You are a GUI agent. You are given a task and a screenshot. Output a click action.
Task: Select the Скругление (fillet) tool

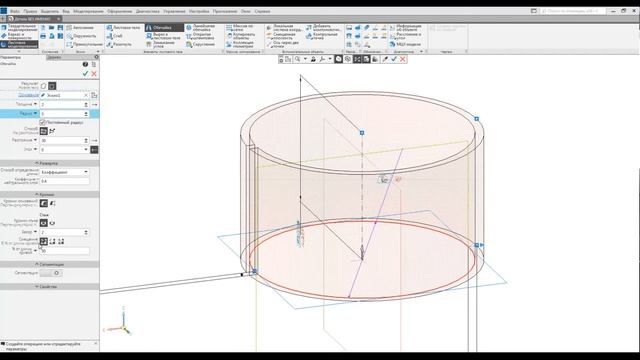click(200, 44)
